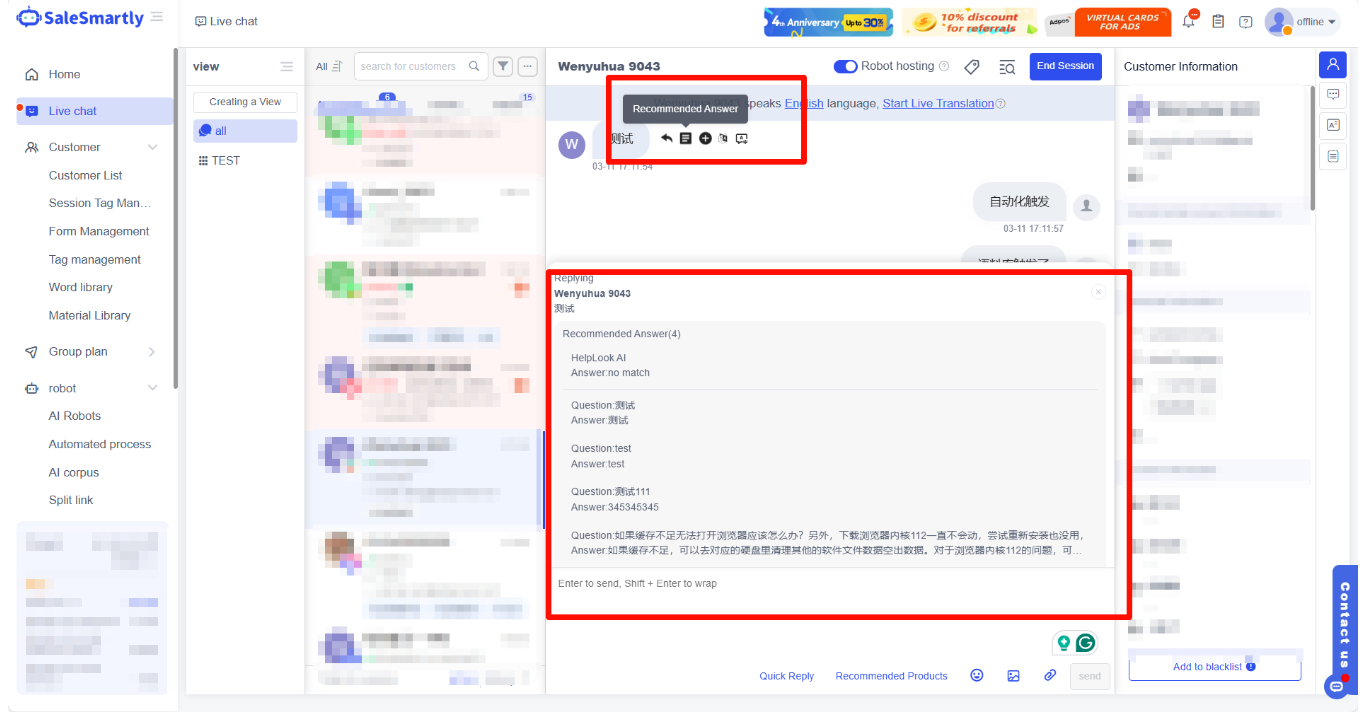Open AI Robots
This screenshot has width=1364, height=718.
click(x=75, y=416)
